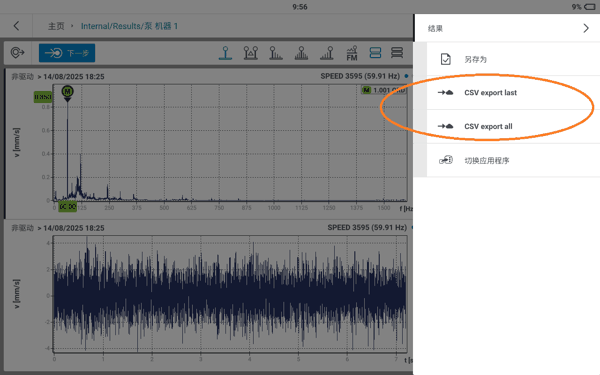Open the FM frequency markers tool
The image size is (600, 375).
352,53
